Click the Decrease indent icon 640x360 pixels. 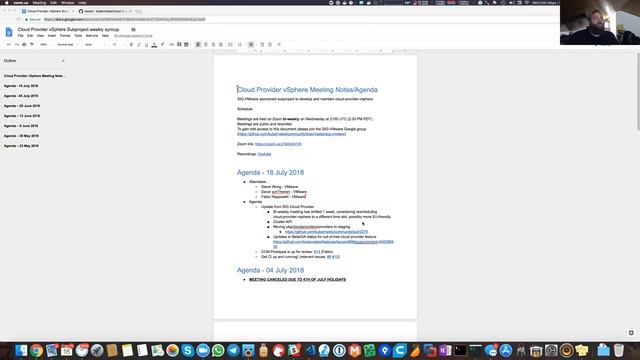tap(262, 44)
